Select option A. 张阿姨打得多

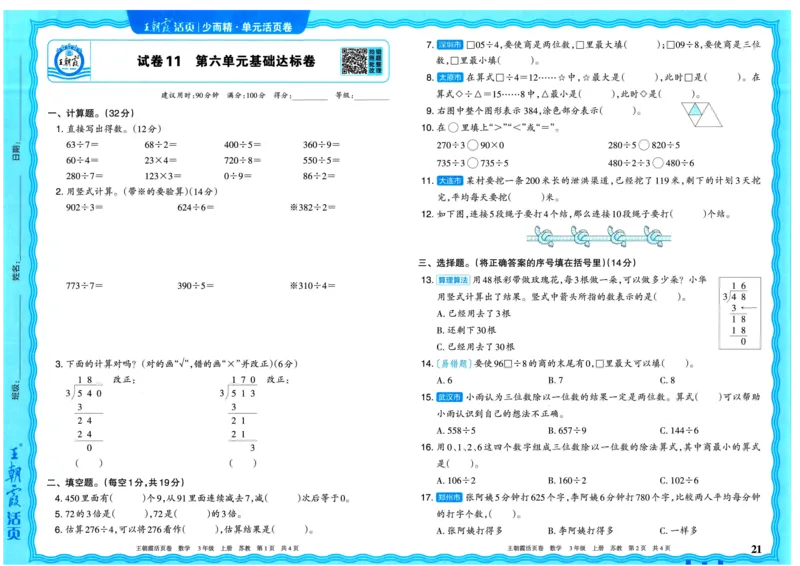470,531
